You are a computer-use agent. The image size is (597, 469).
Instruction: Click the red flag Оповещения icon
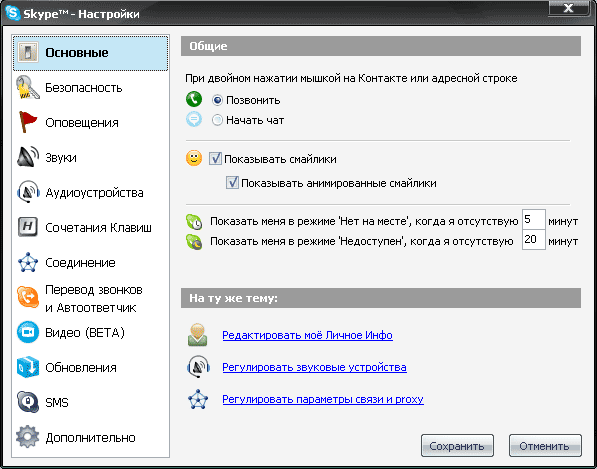coord(28,122)
